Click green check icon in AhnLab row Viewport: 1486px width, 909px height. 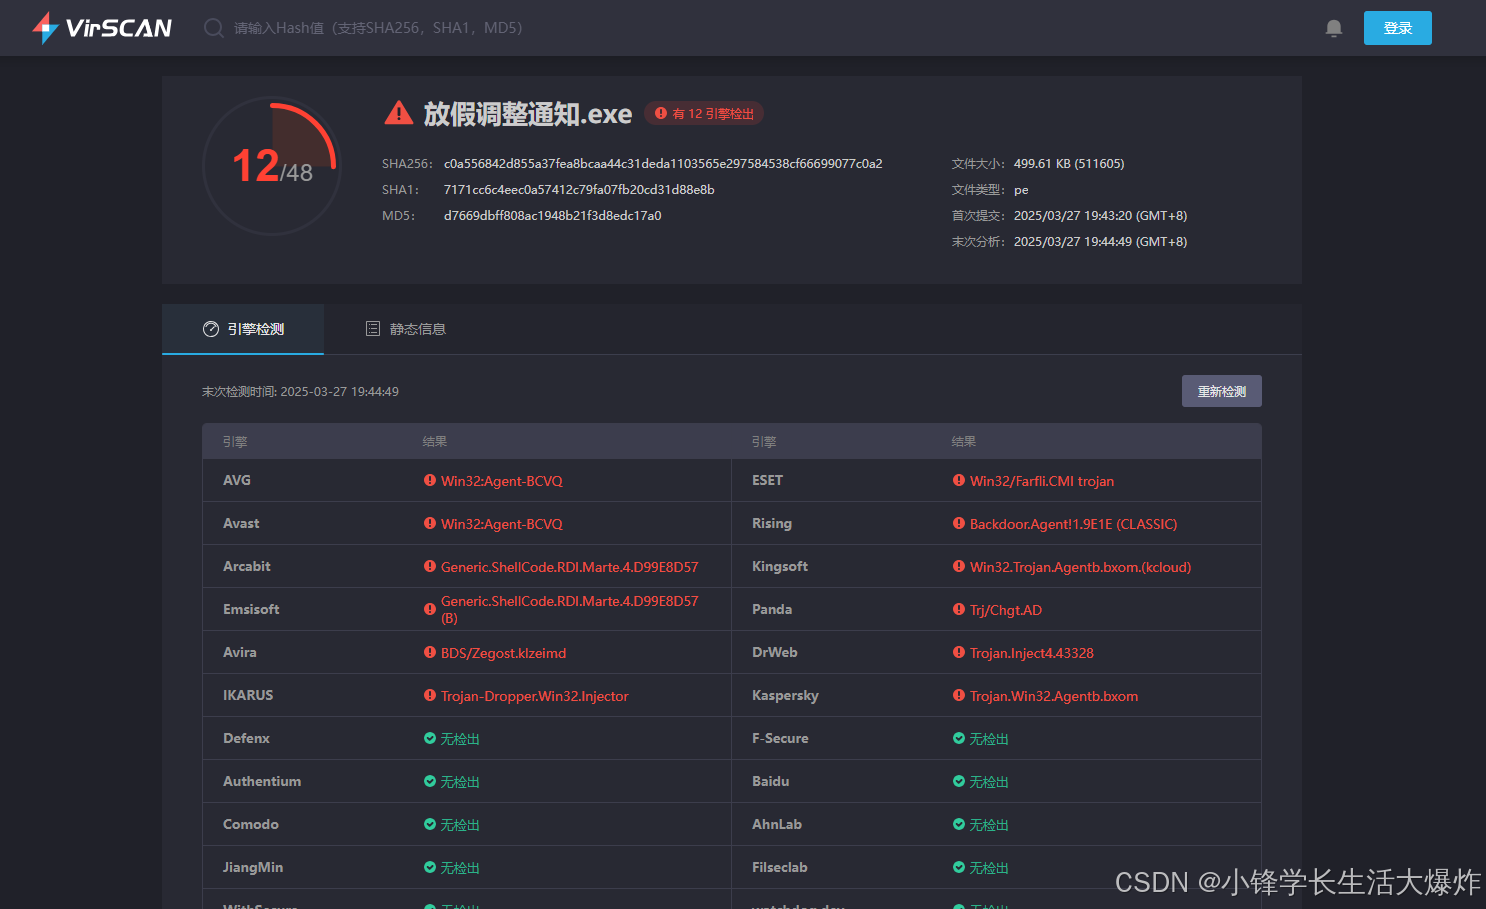coord(959,824)
